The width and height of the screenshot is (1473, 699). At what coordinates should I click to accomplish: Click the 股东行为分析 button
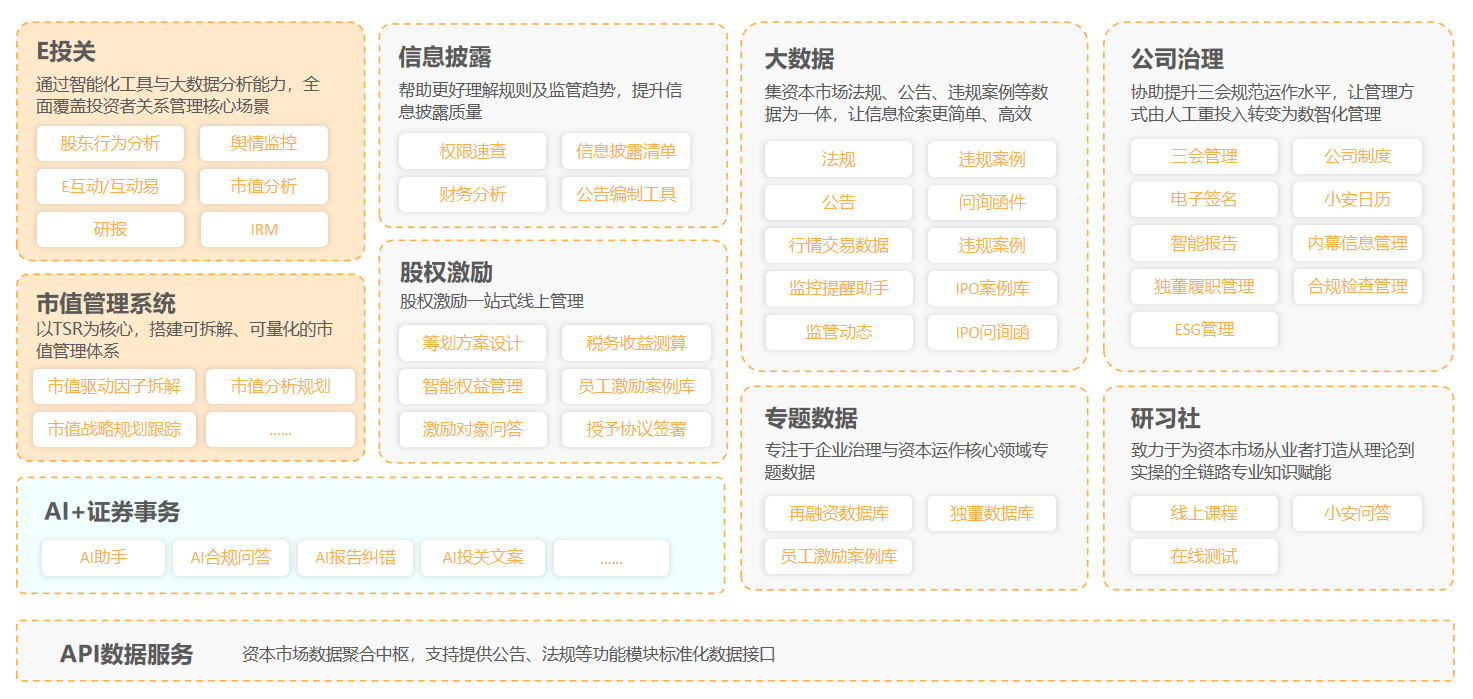click(110, 143)
